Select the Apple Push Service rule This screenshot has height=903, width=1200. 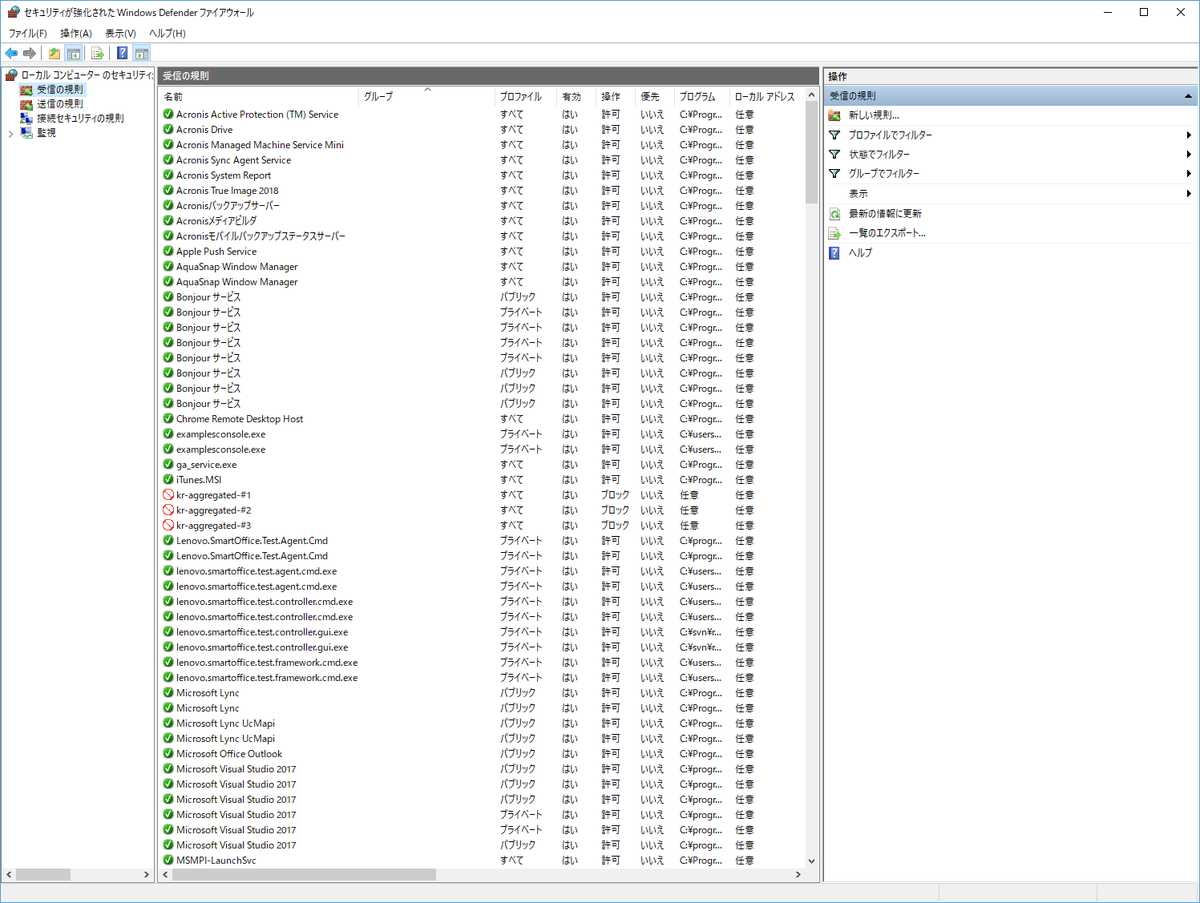[x=216, y=251]
